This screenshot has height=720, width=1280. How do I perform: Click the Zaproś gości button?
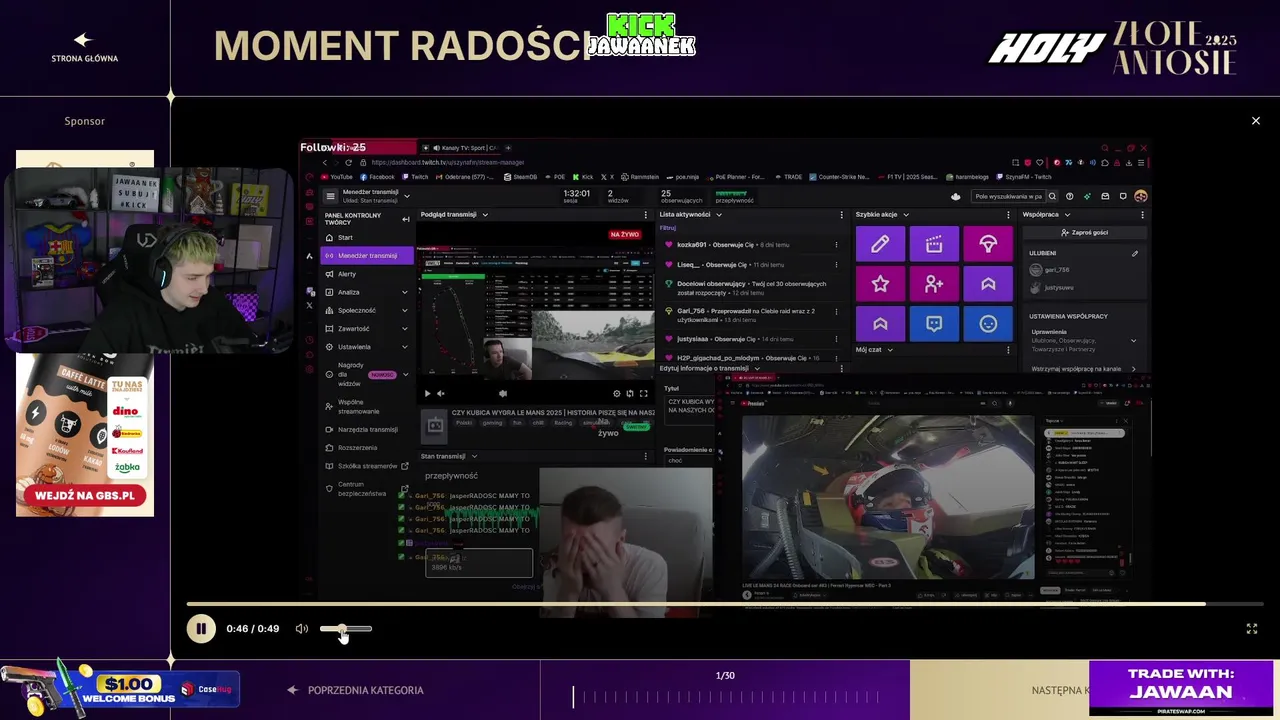click(x=1084, y=232)
